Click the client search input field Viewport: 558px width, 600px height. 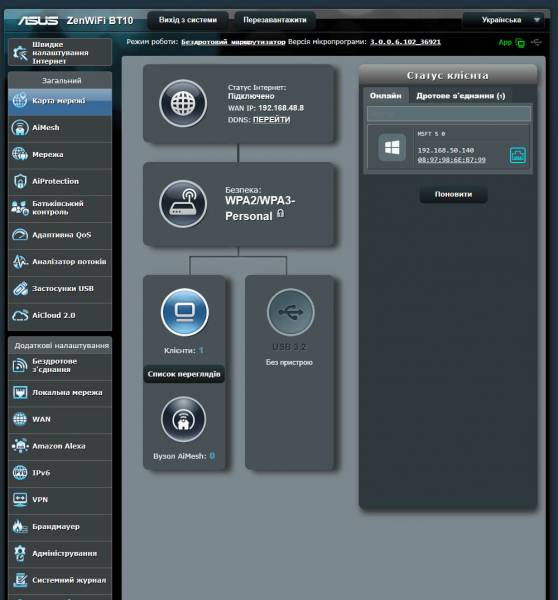click(x=449, y=114)
